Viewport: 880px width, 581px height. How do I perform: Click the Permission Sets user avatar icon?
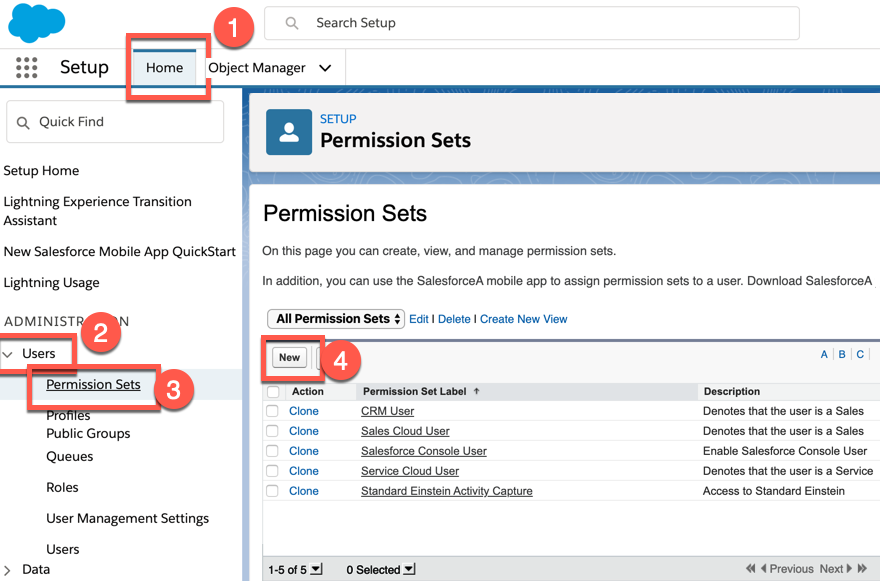tap(289, 132)
